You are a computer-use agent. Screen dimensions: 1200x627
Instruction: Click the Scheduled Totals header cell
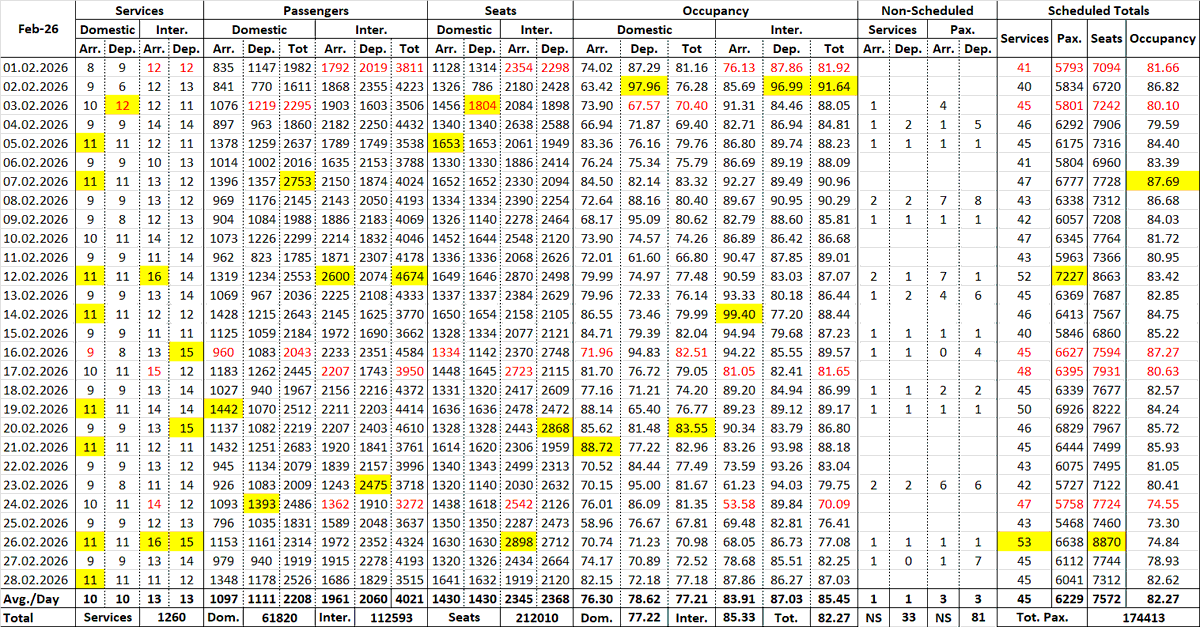(1096, 10)
